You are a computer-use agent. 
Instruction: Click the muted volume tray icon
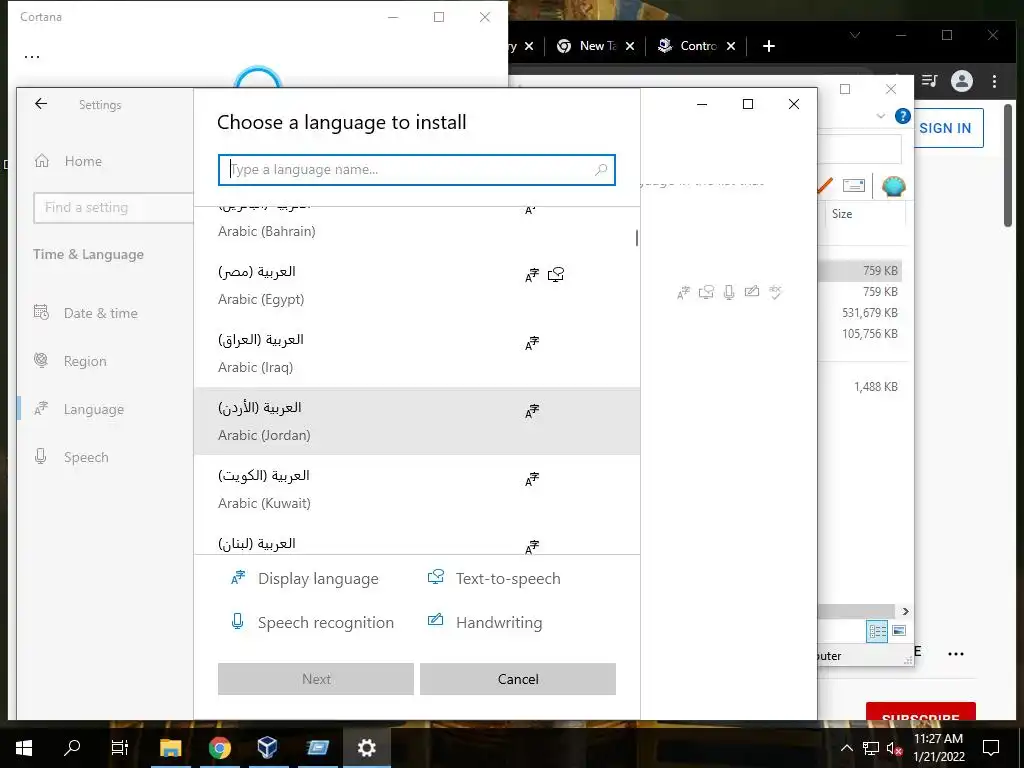click(894, 748)
